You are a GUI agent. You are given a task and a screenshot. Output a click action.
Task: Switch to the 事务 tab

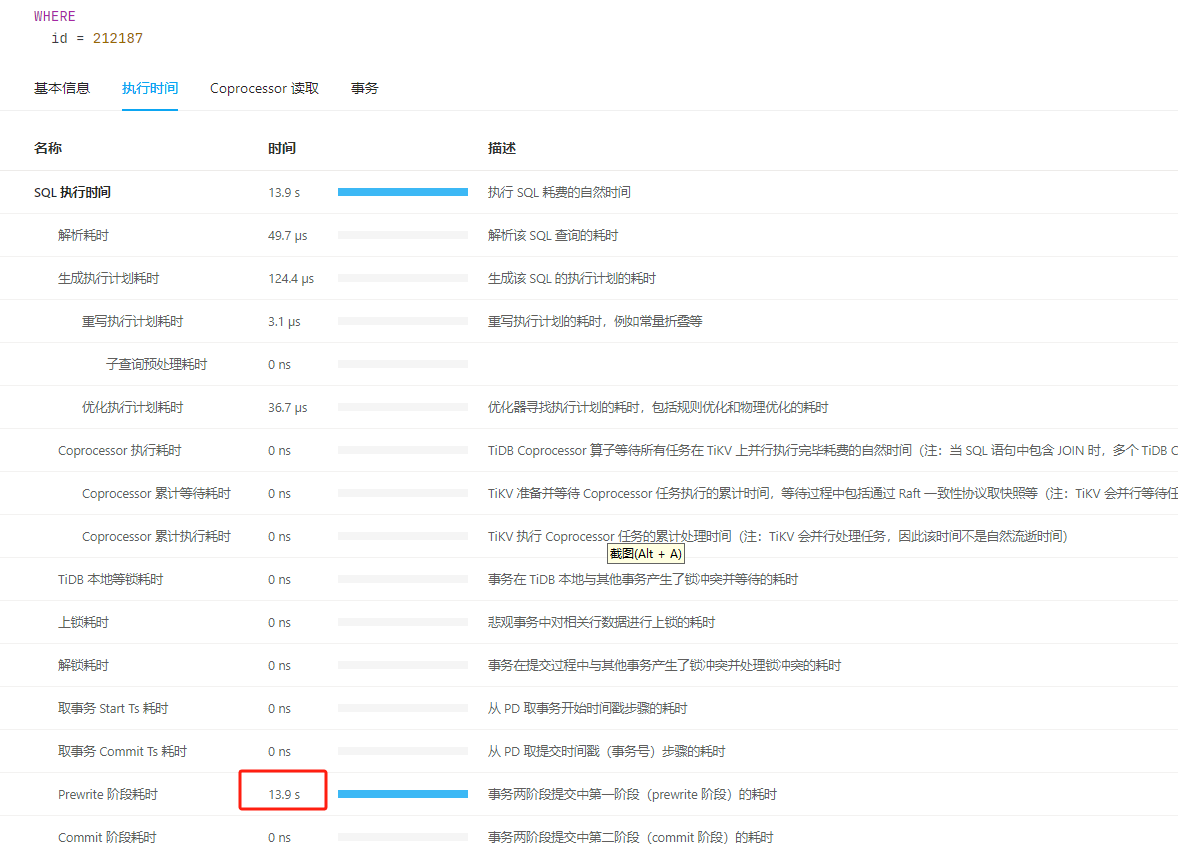pyautogui.click(x=364, y=88)
